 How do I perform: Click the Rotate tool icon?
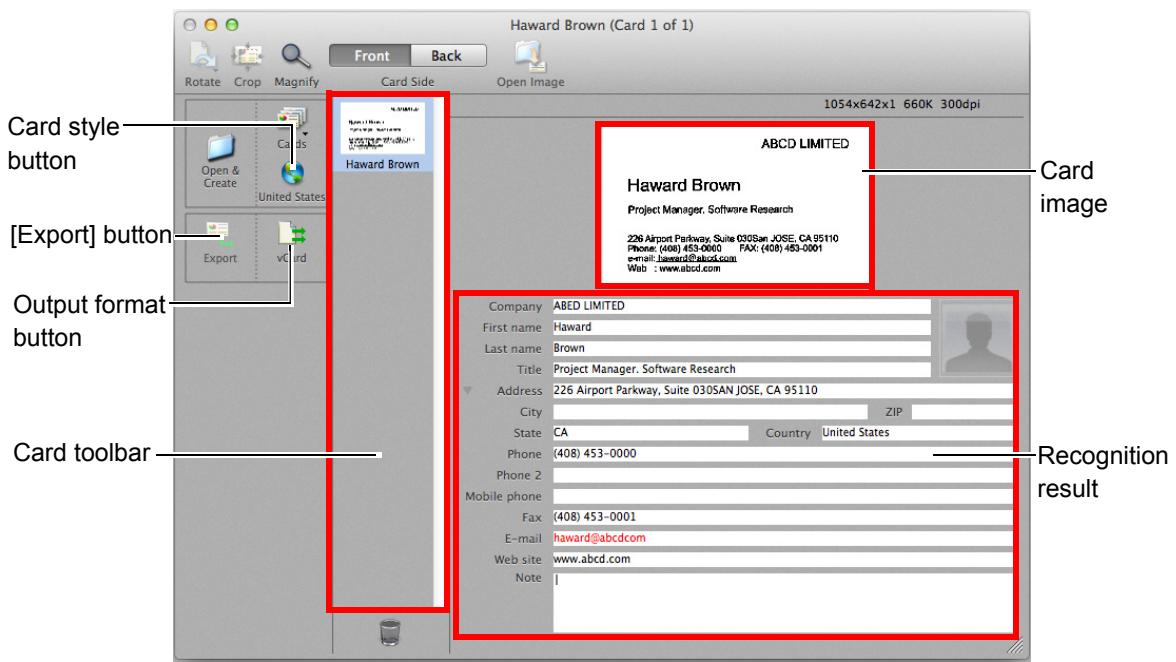(x=202, y=55)
